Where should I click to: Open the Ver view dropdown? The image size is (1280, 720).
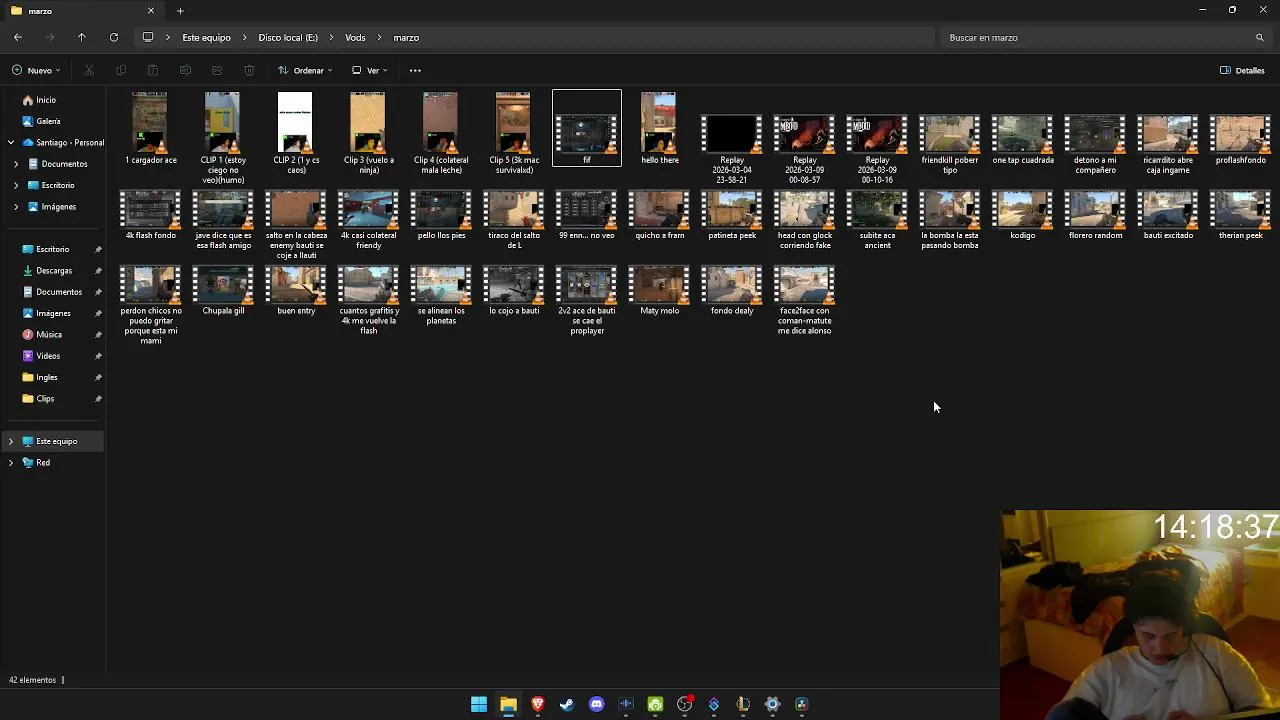point(370,71)
